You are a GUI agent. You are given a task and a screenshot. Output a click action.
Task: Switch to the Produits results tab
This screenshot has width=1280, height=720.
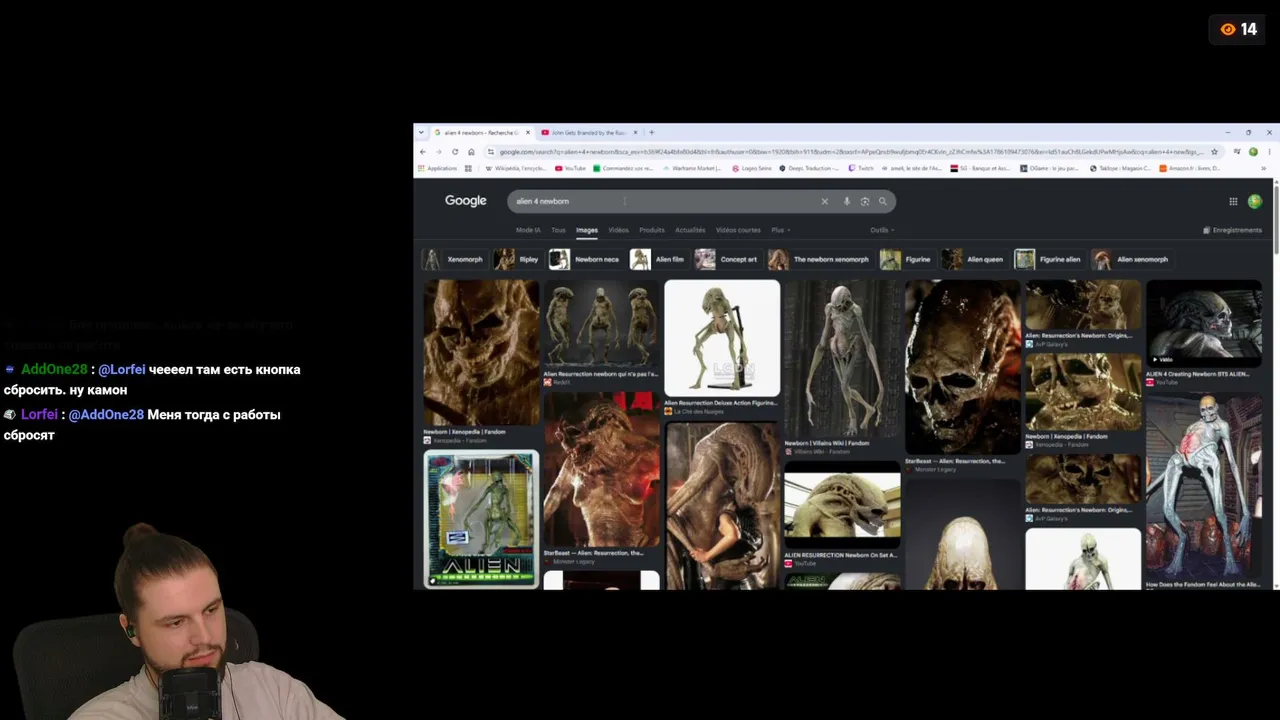tap(652, 230)
